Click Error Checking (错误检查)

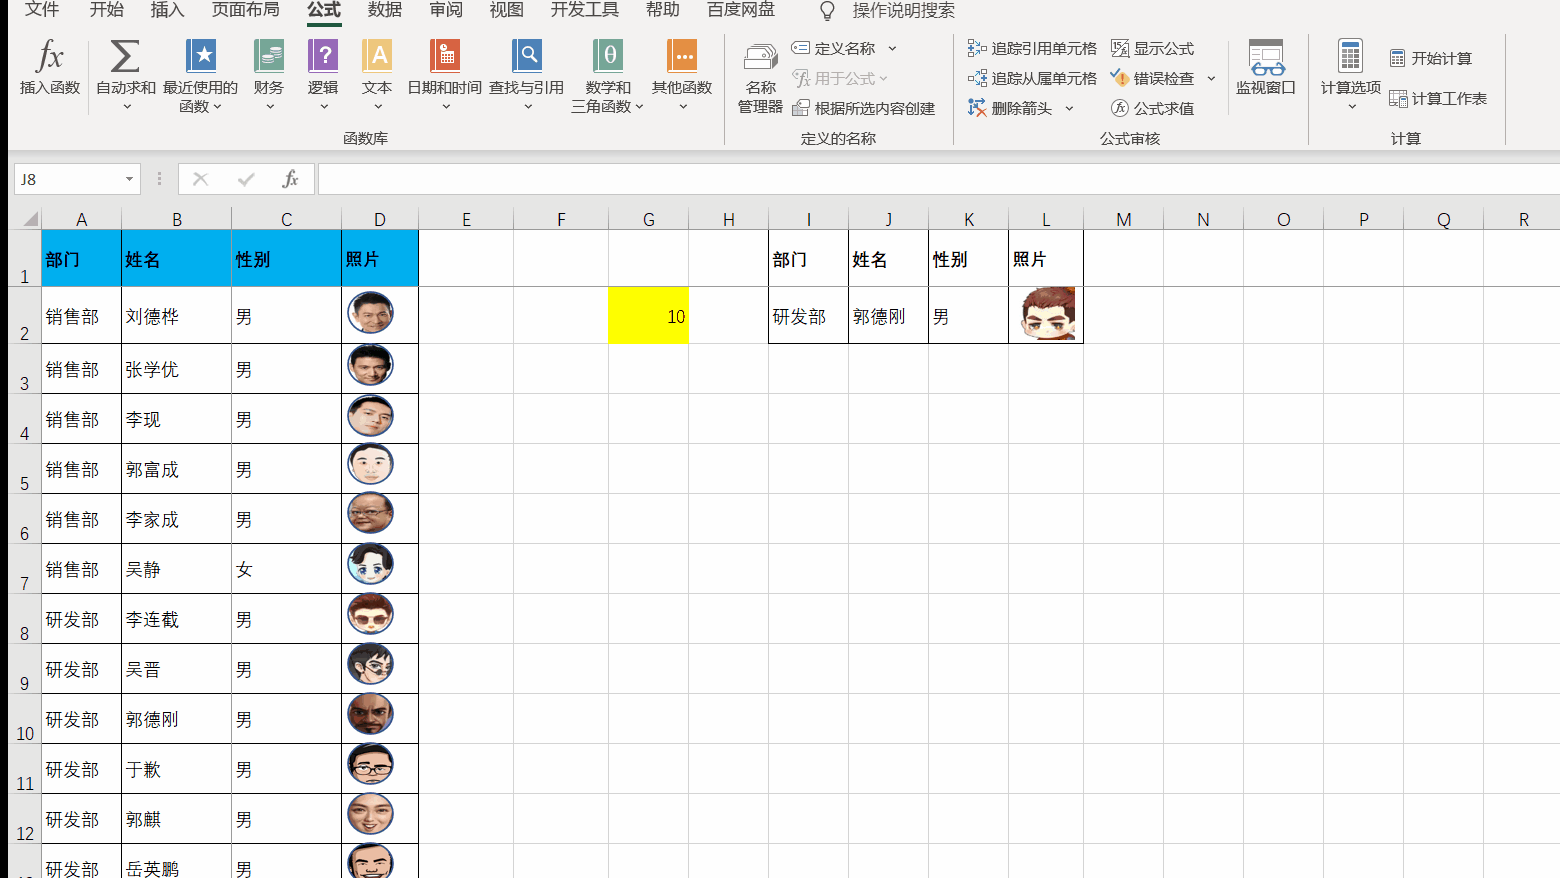click(x=1153, y=78)
